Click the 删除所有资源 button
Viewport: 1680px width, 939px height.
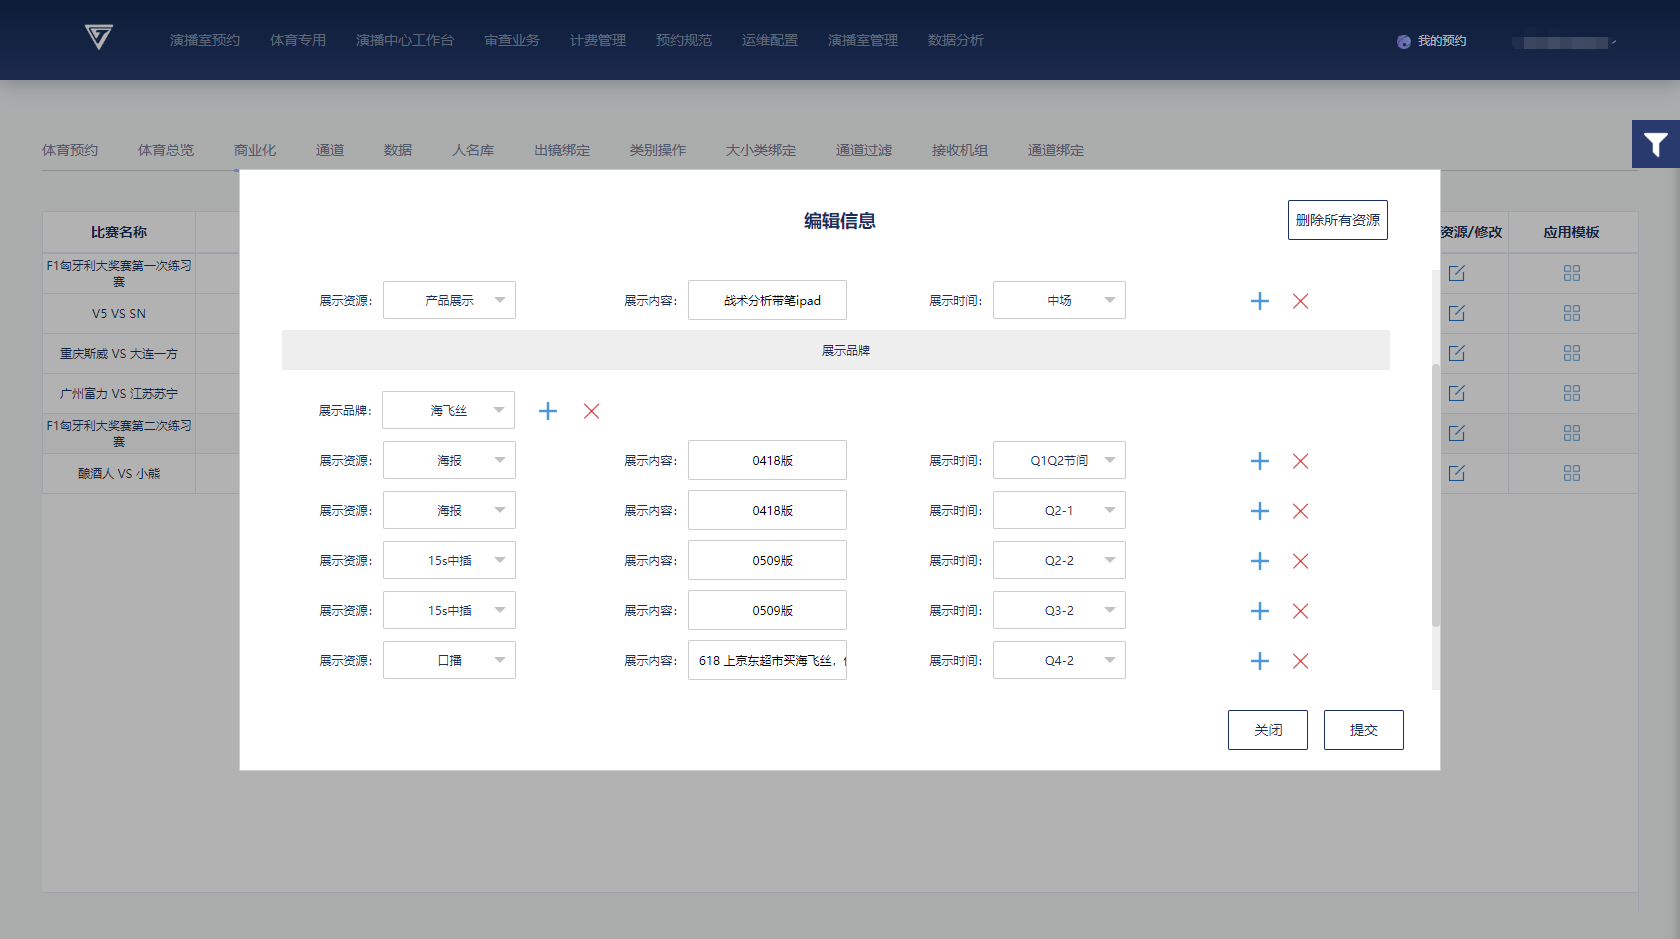tap(1337, 220)
